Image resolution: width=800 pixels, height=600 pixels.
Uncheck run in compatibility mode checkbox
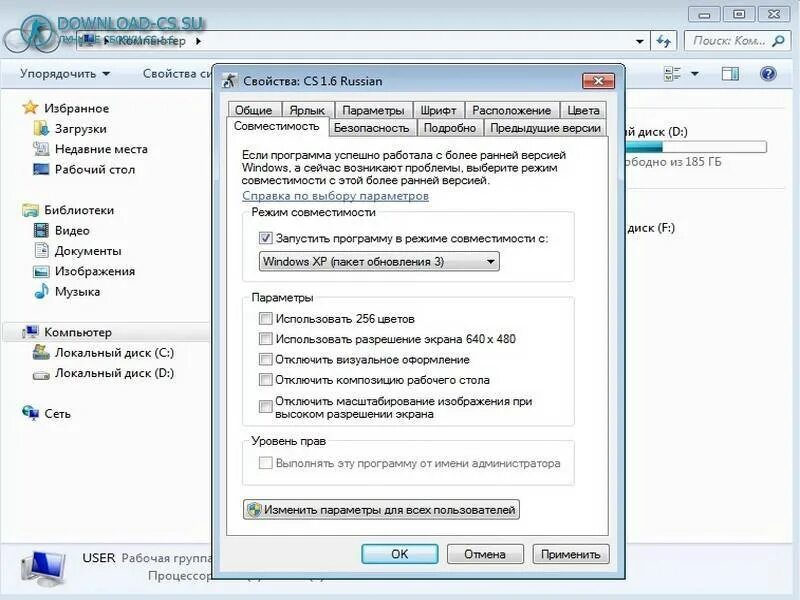point(265,238)
